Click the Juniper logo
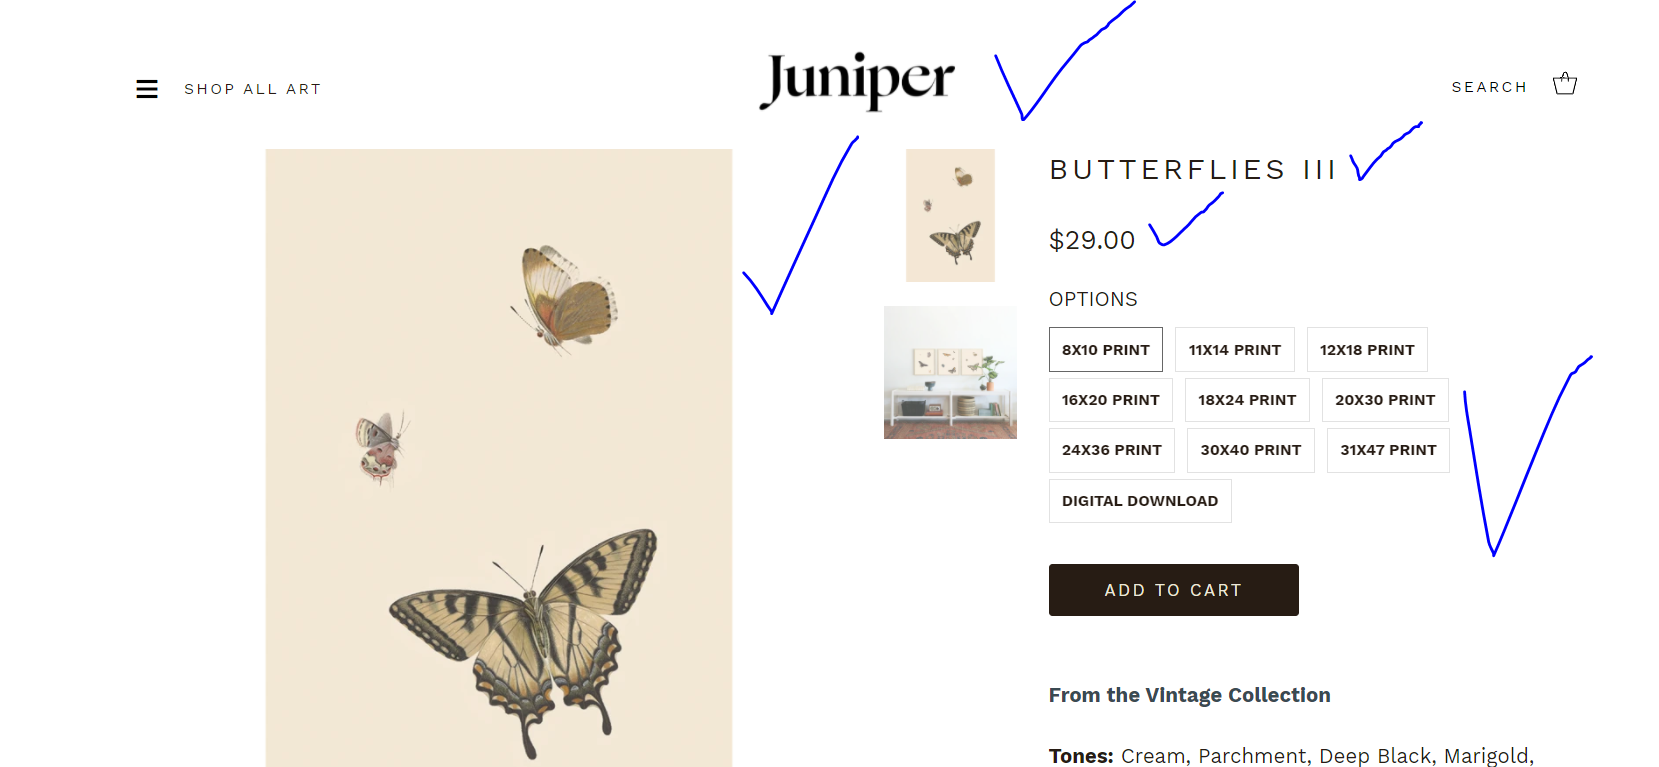 (x=857, y=80)
